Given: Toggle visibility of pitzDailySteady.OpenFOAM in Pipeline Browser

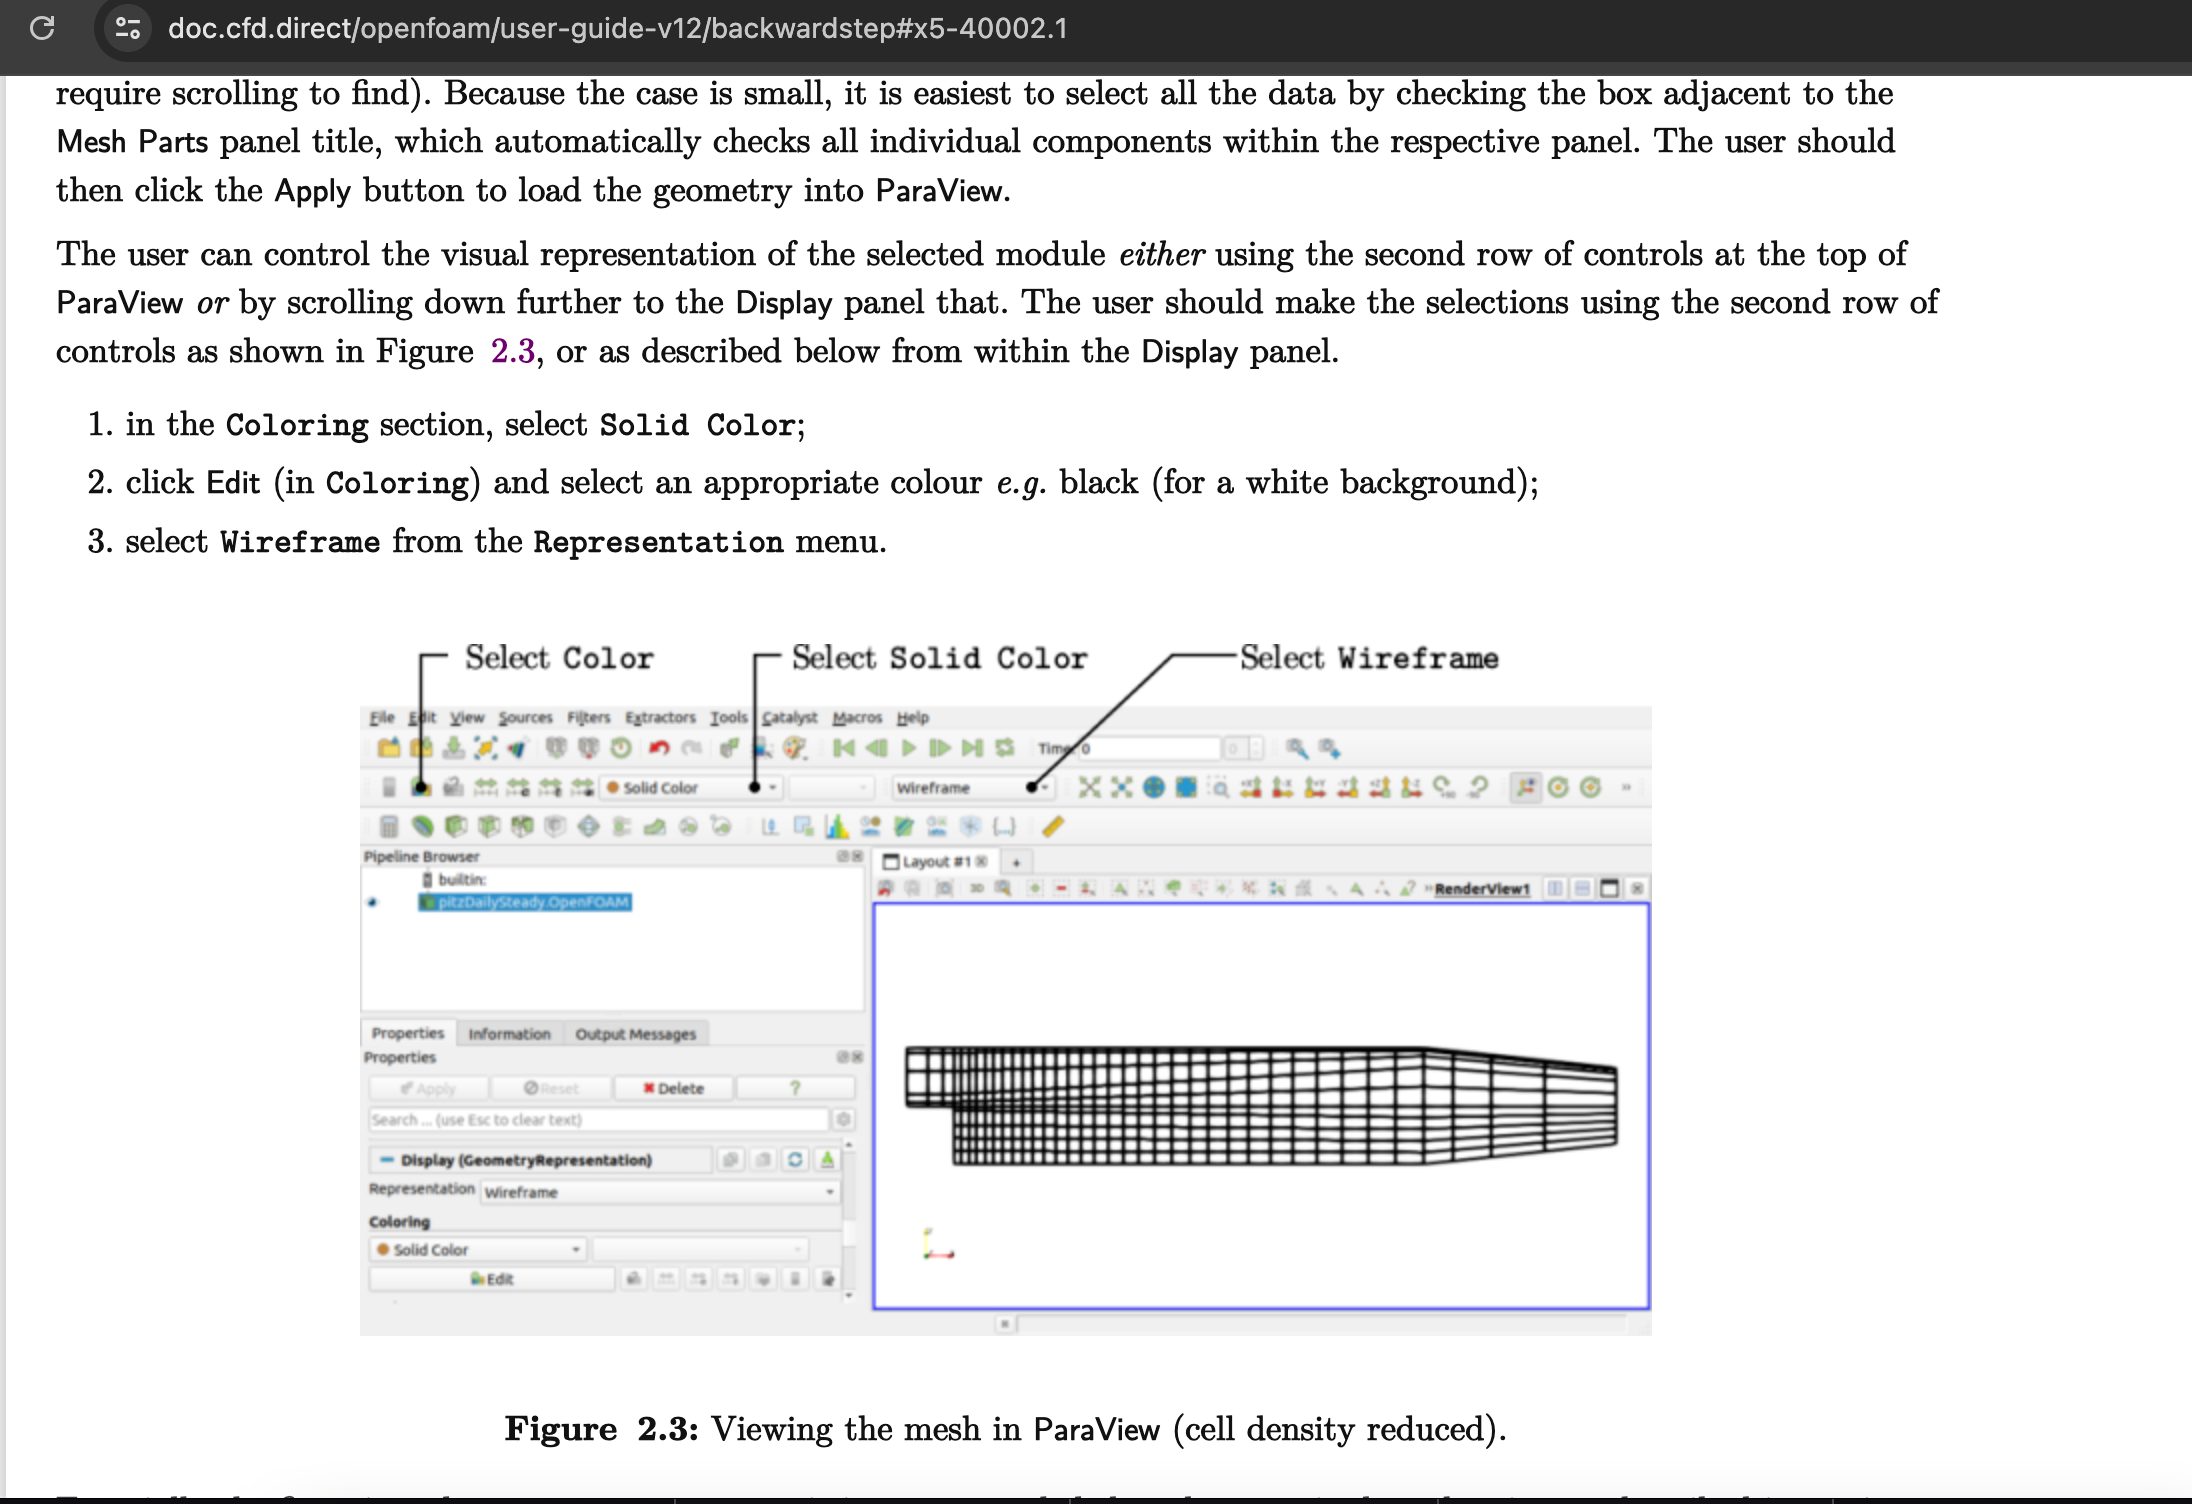Looking at the screenshot, I should pos(373,903).
